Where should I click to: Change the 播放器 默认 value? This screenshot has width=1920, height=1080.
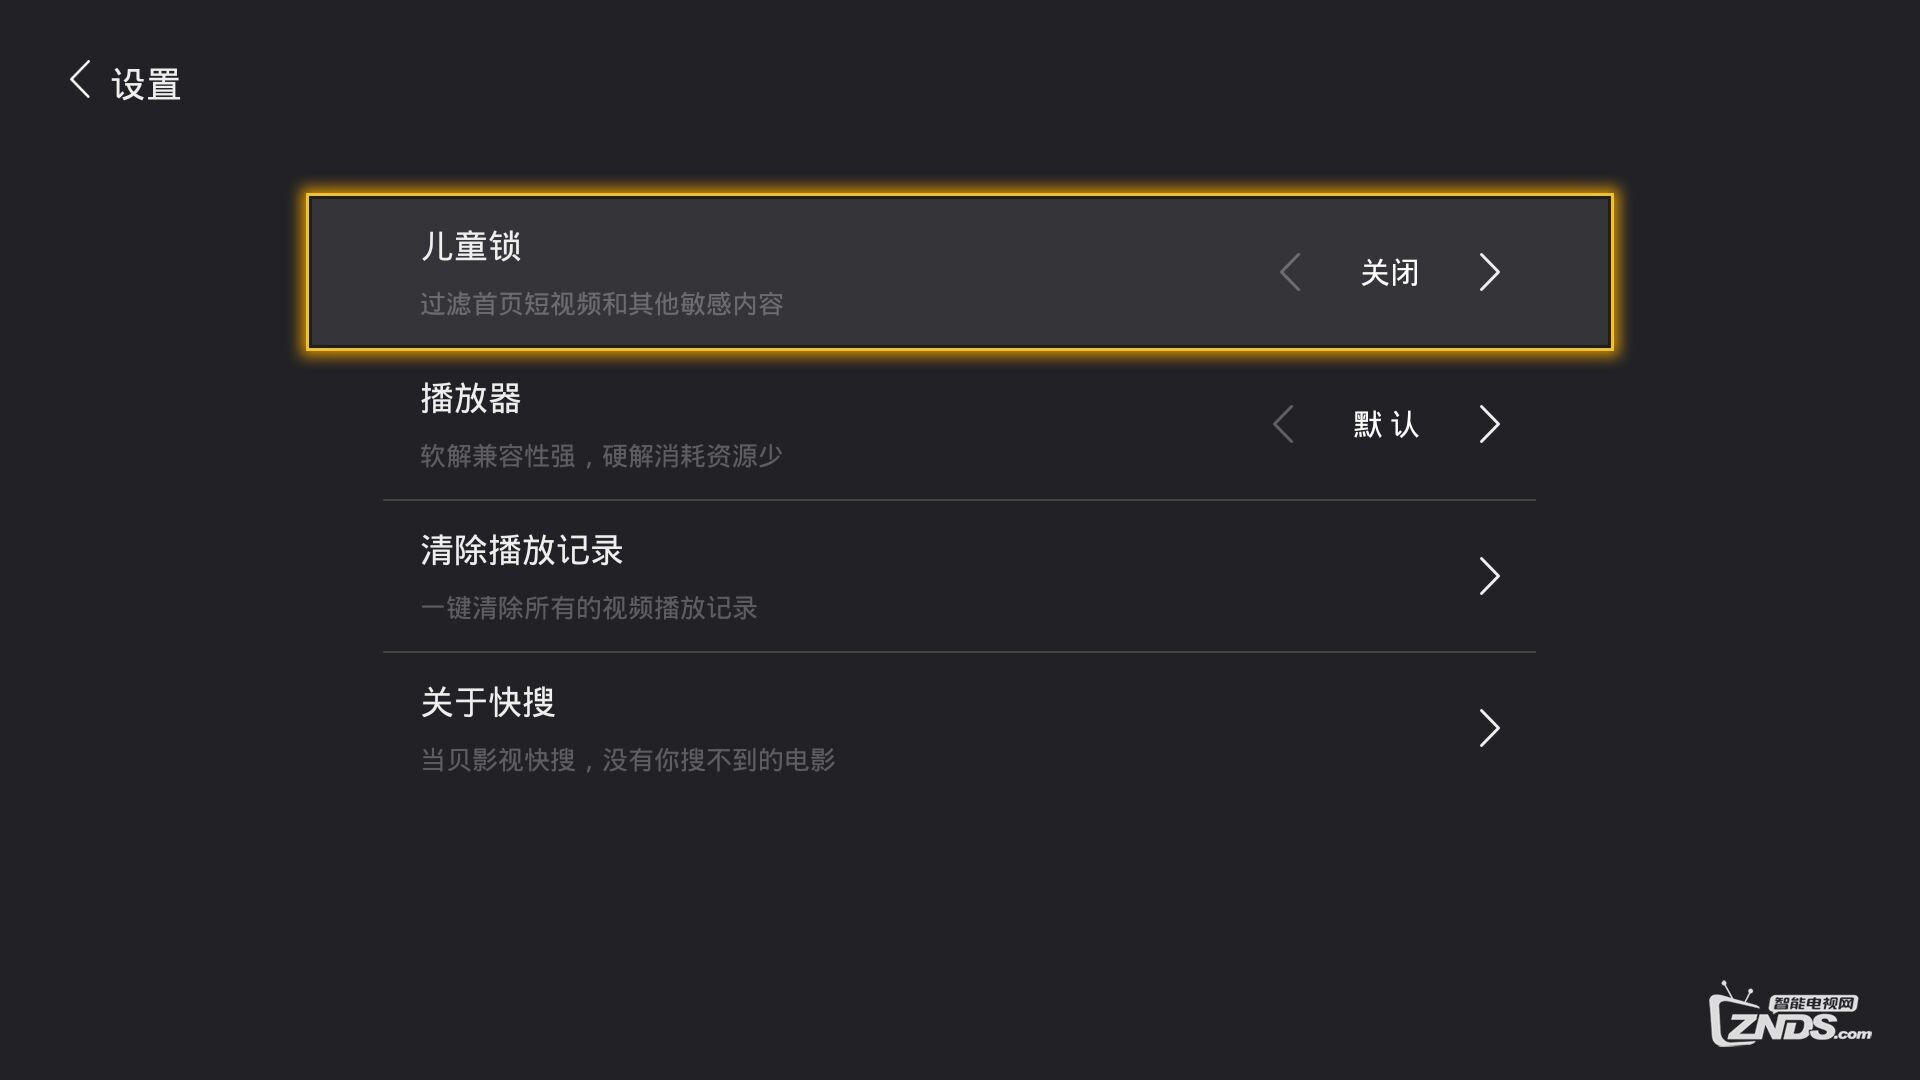[x=1386, y=424]
